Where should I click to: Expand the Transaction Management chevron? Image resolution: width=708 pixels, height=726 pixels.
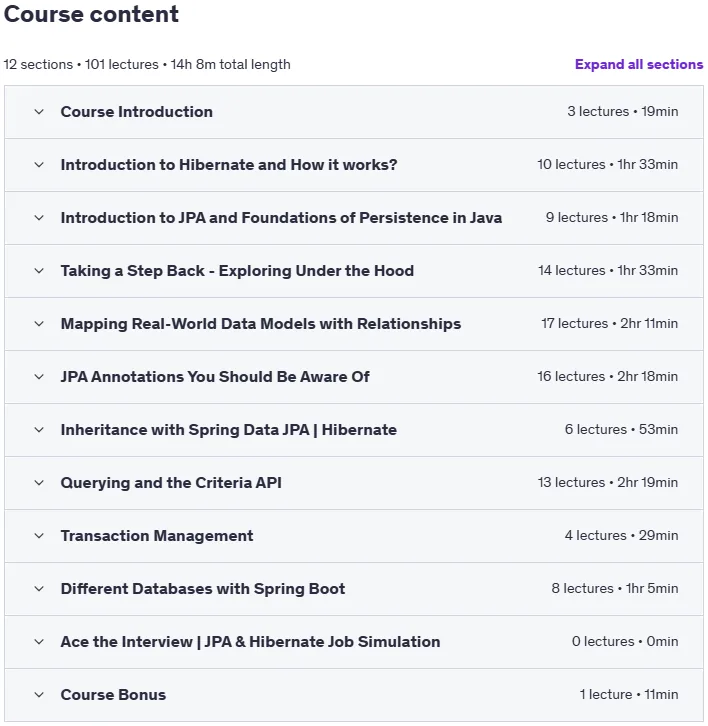pos(39,536)
